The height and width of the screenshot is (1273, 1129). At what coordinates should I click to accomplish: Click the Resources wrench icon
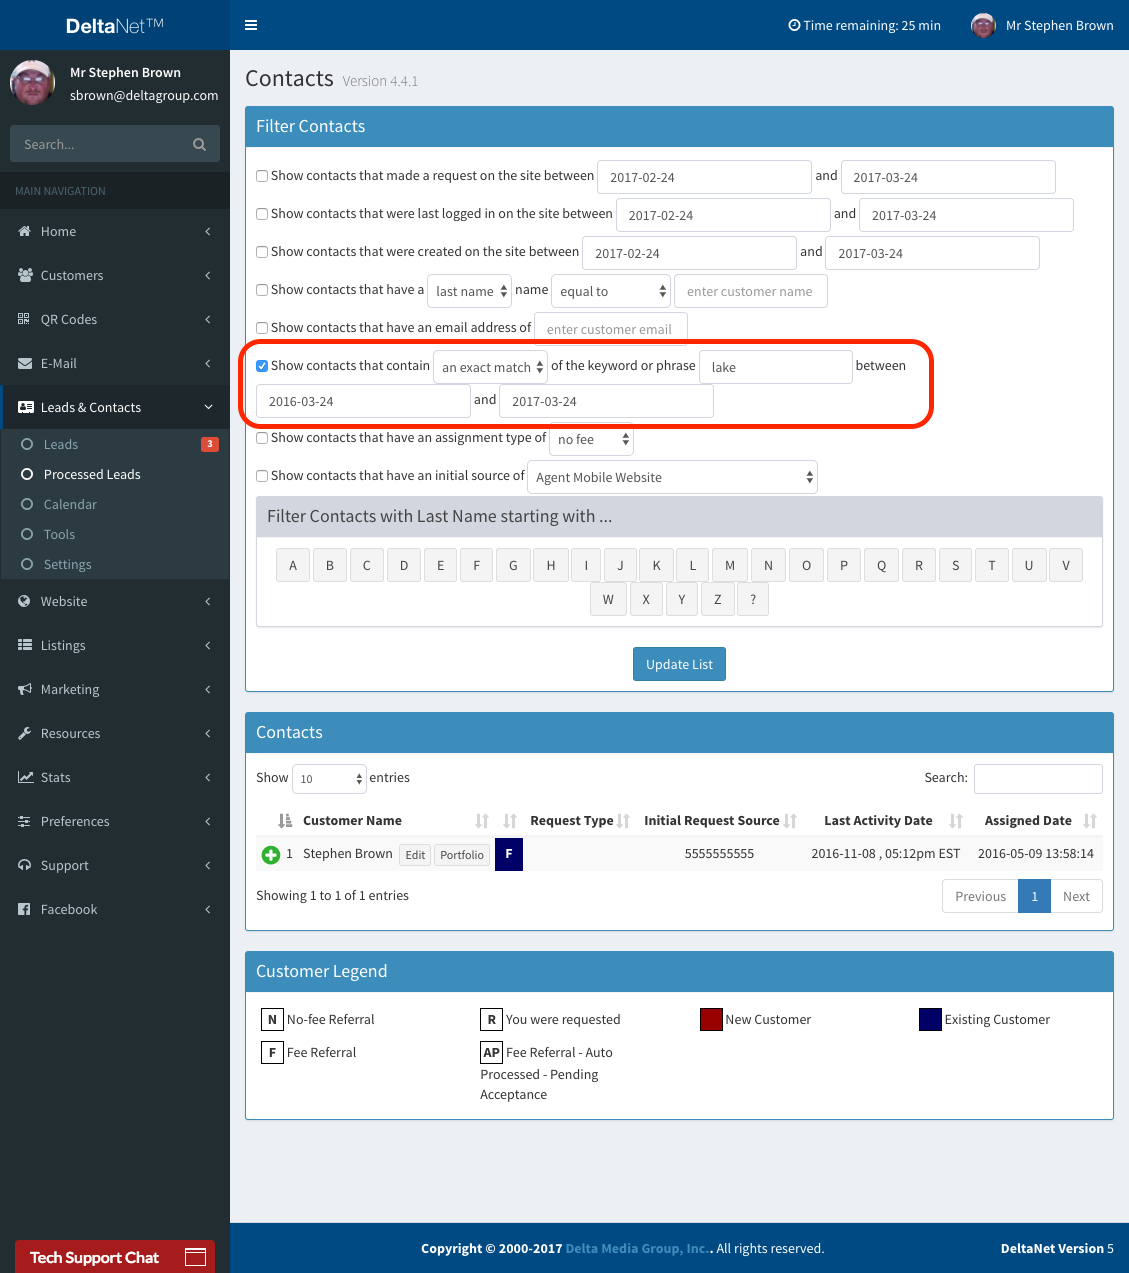click(24, 733)
